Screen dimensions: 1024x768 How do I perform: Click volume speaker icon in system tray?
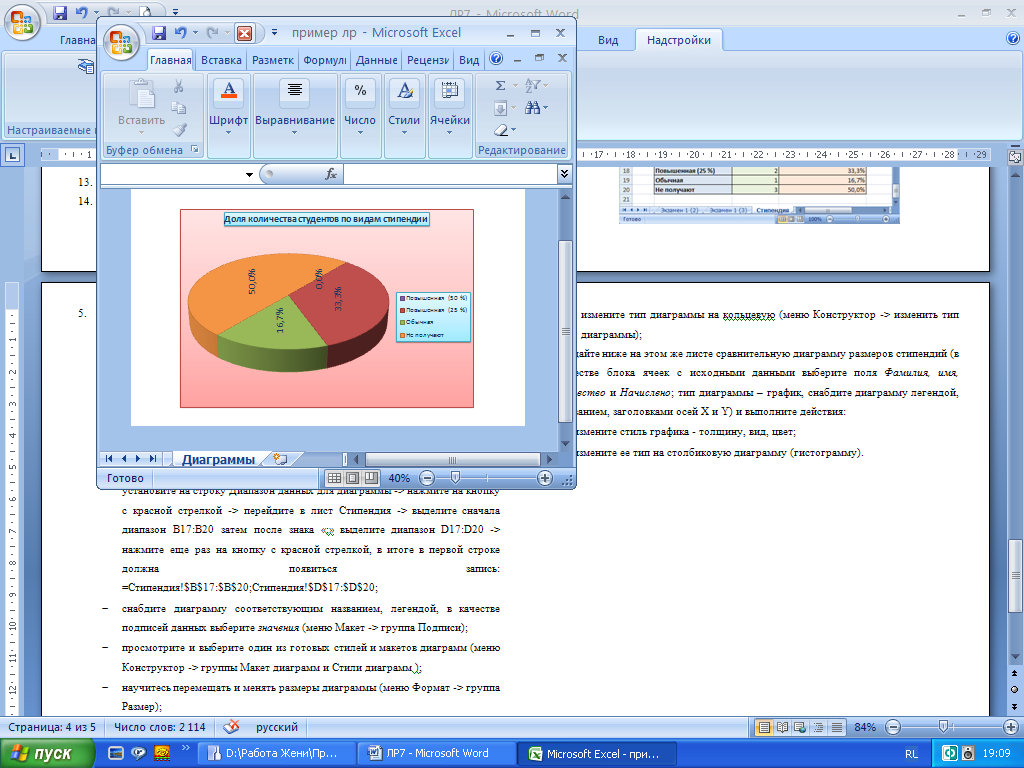pos(968,753)
